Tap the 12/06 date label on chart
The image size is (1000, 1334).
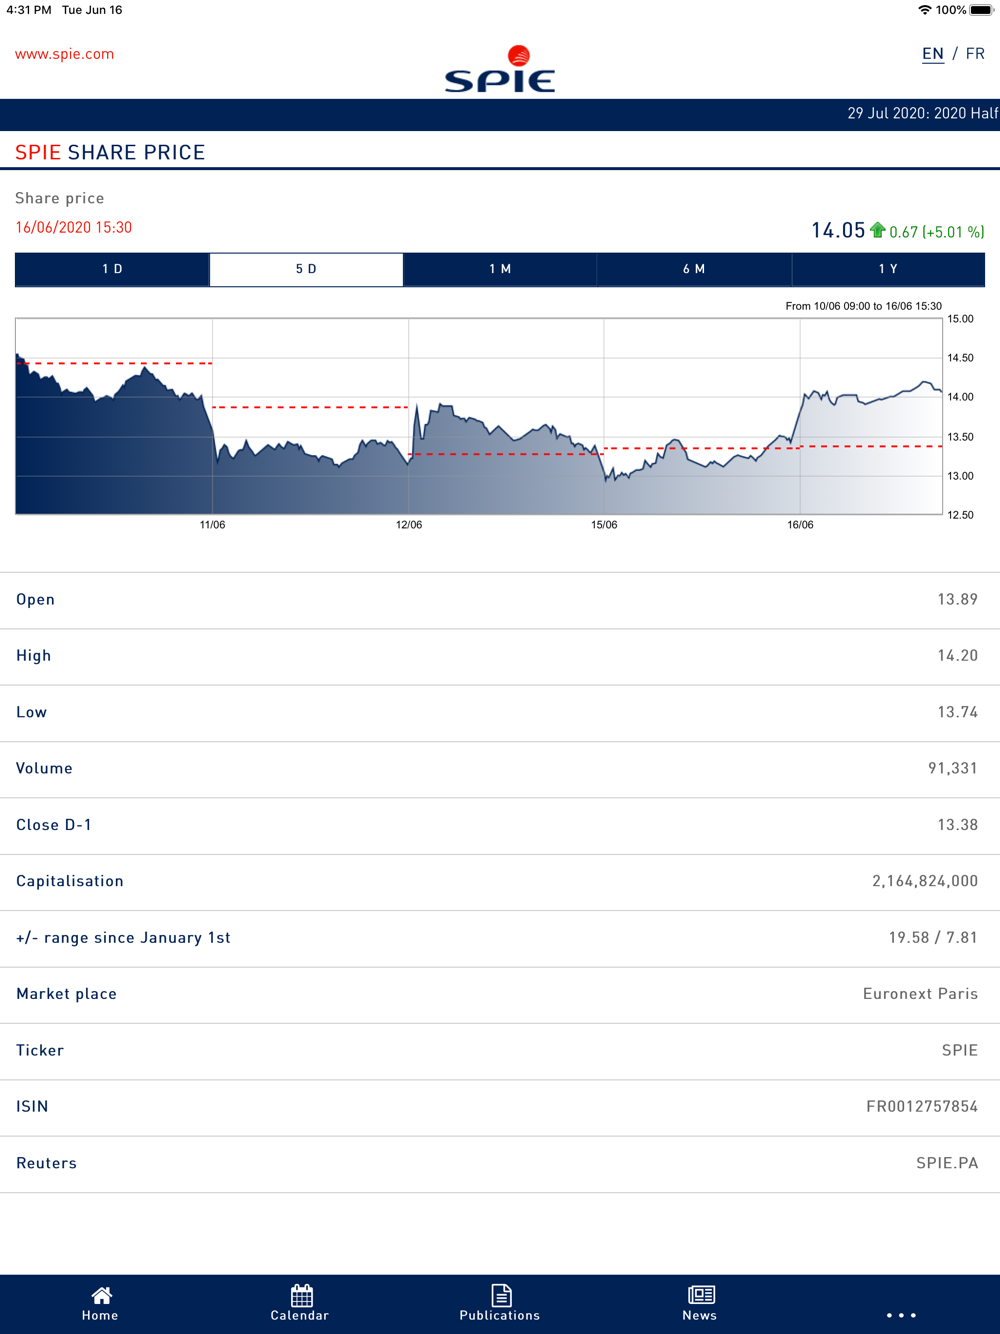(x=409, y=525)
